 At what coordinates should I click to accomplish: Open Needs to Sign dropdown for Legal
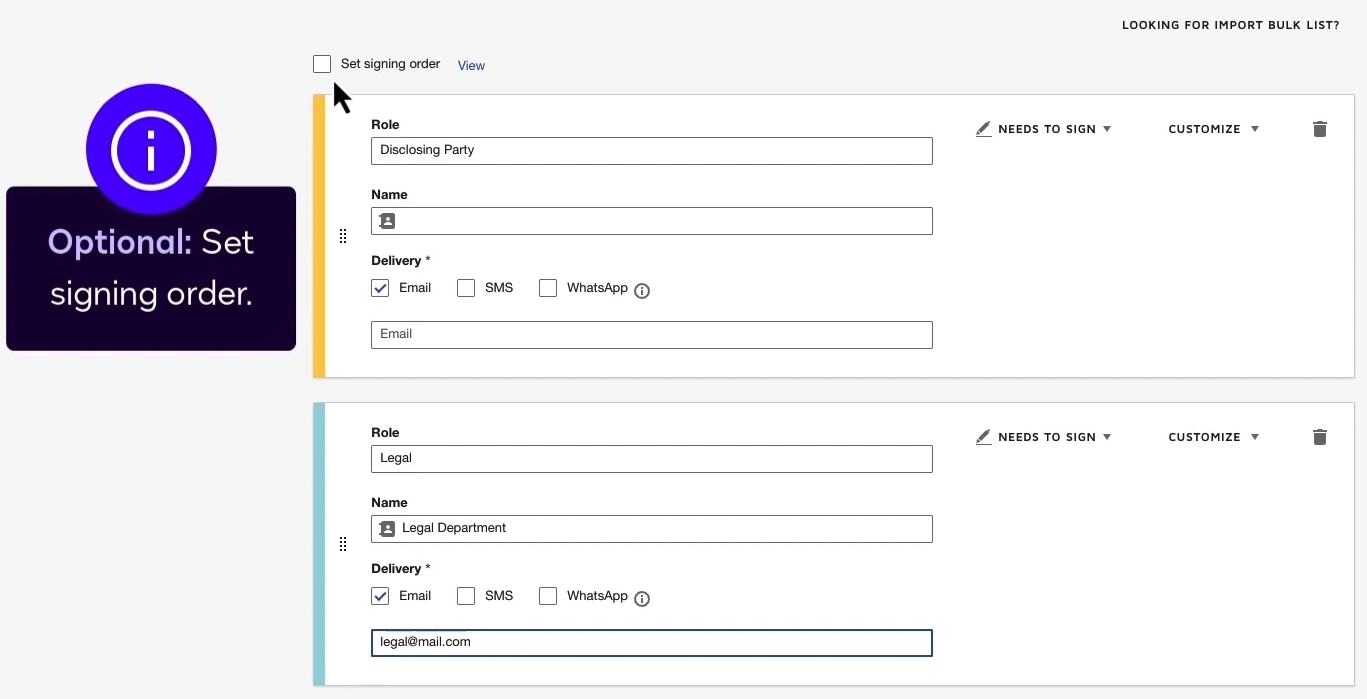1044,437
